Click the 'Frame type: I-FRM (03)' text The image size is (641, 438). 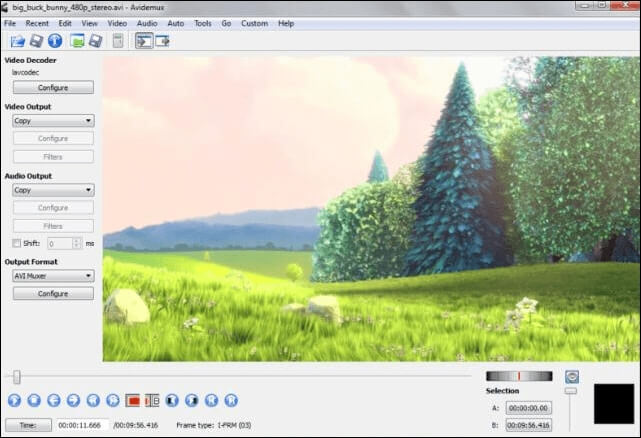pyautogui.click(x=214, y=425)
